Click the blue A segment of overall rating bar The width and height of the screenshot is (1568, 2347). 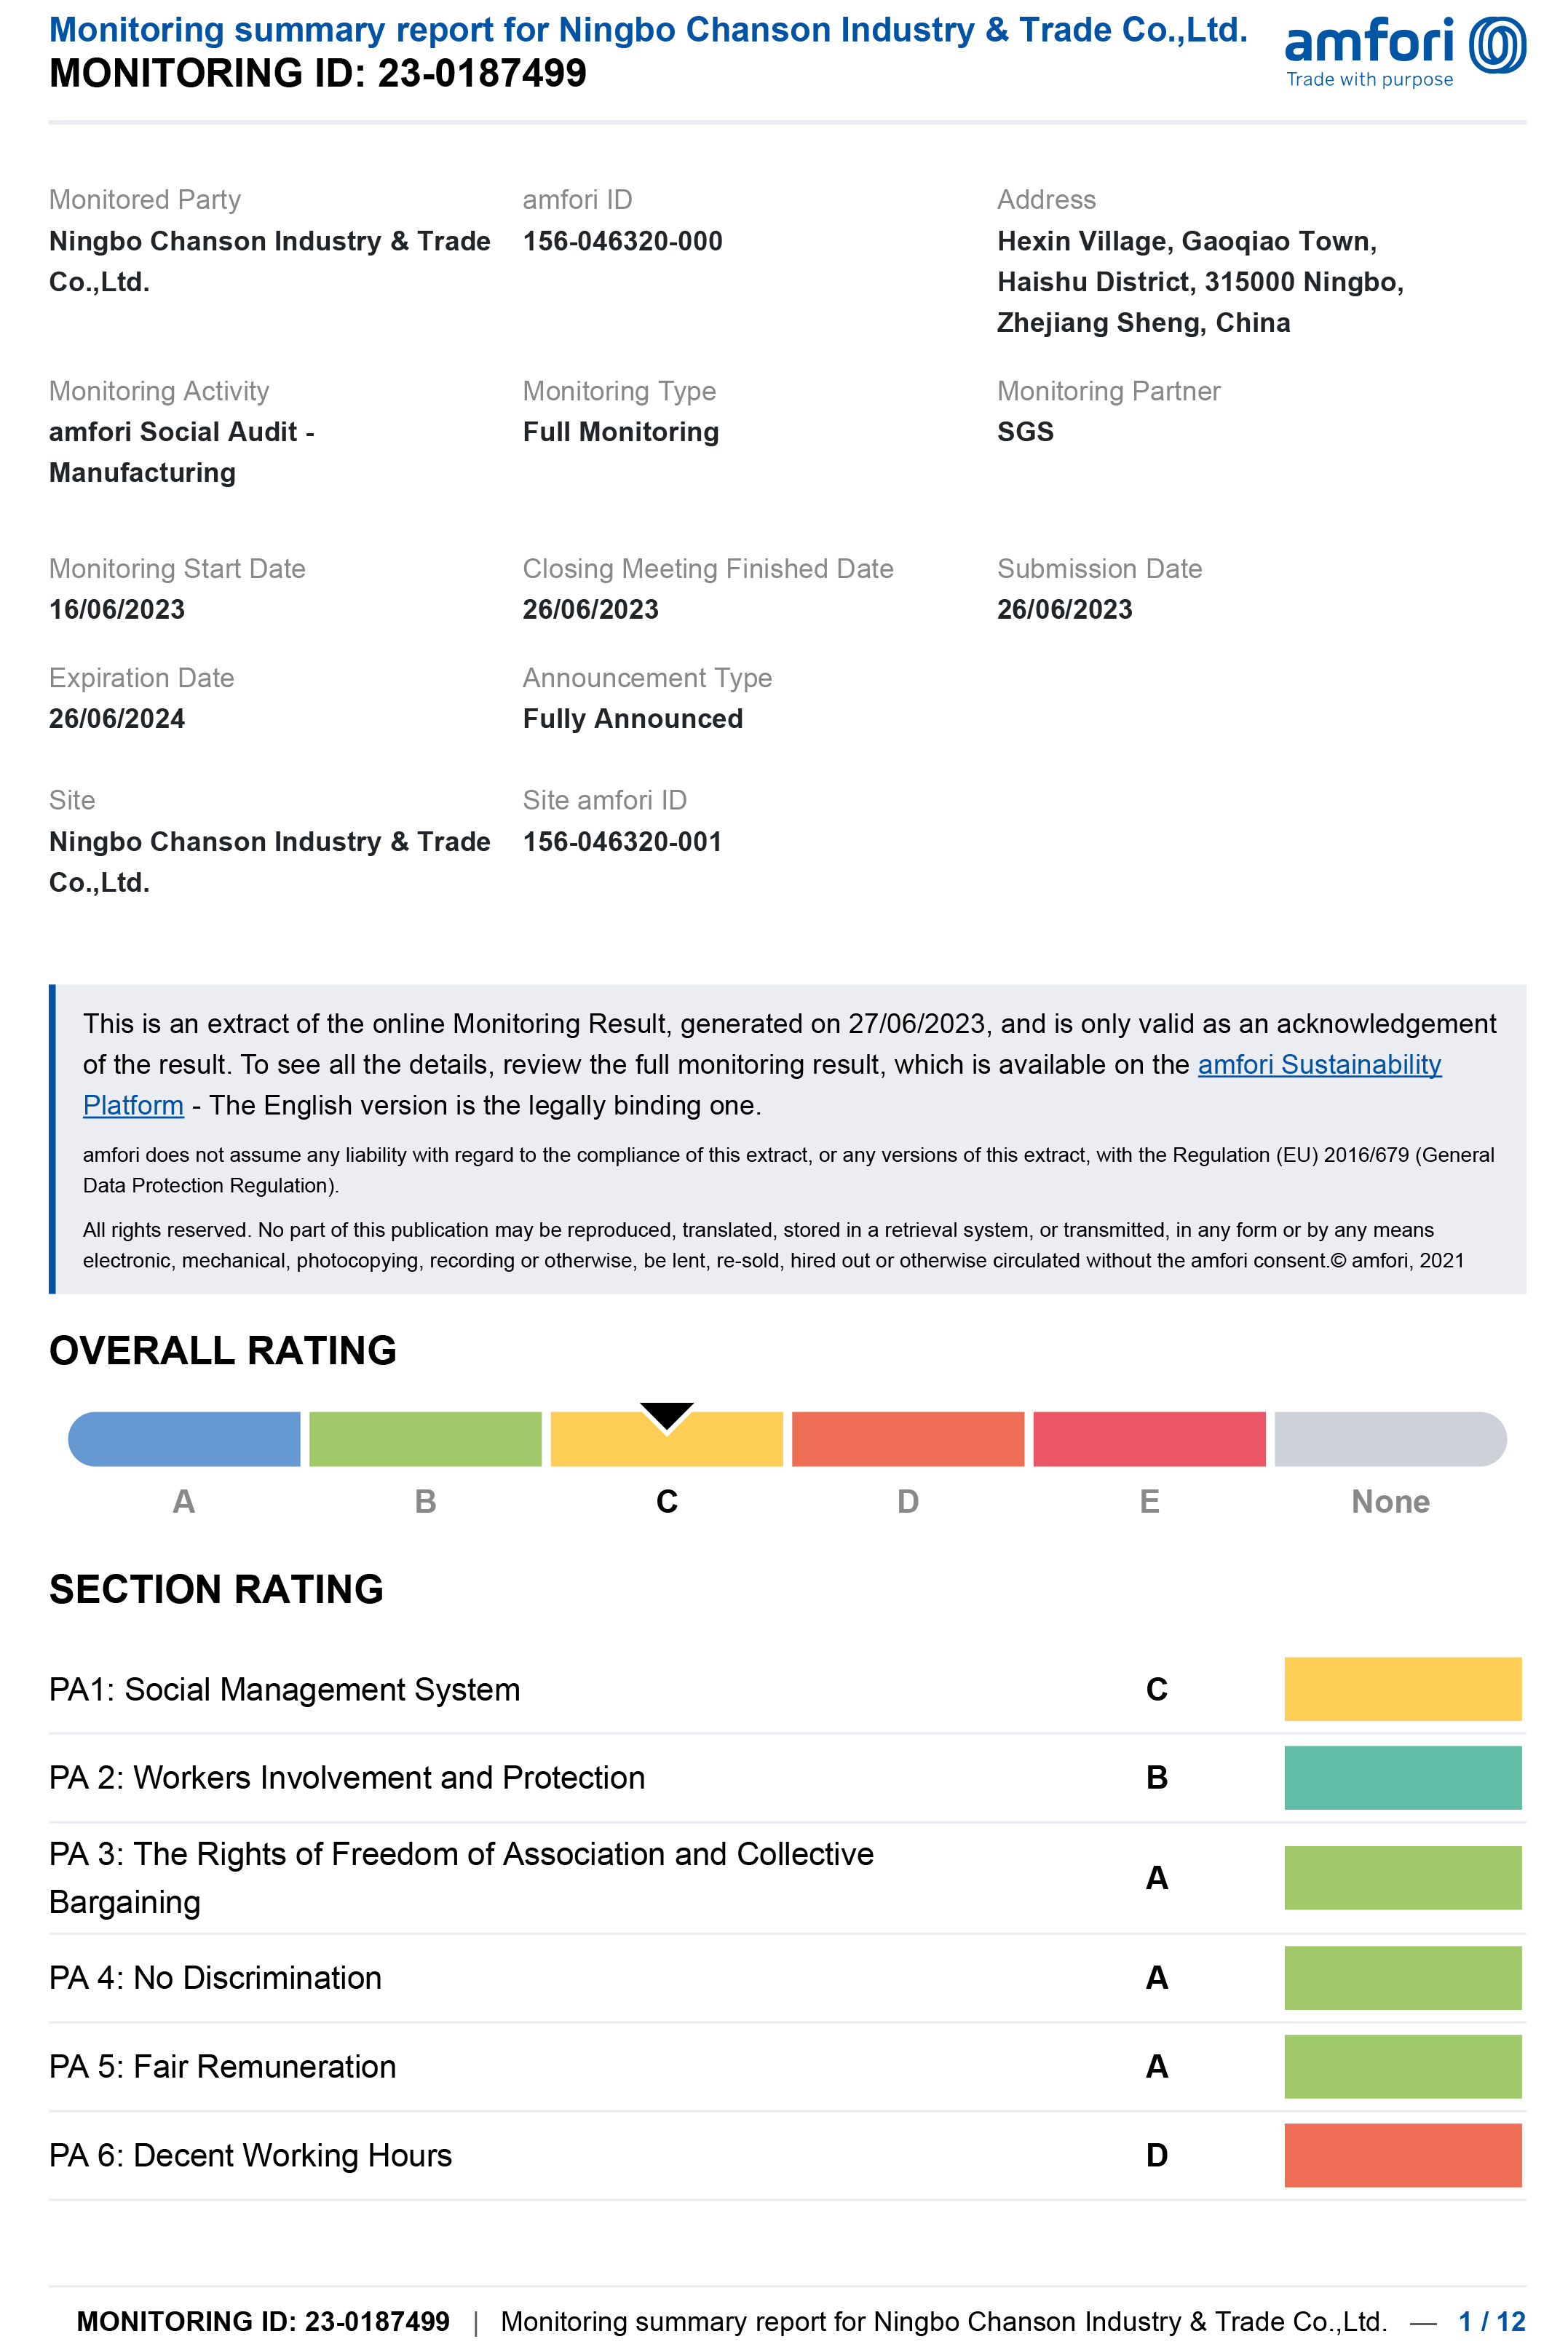click(x=184, y=1439)
